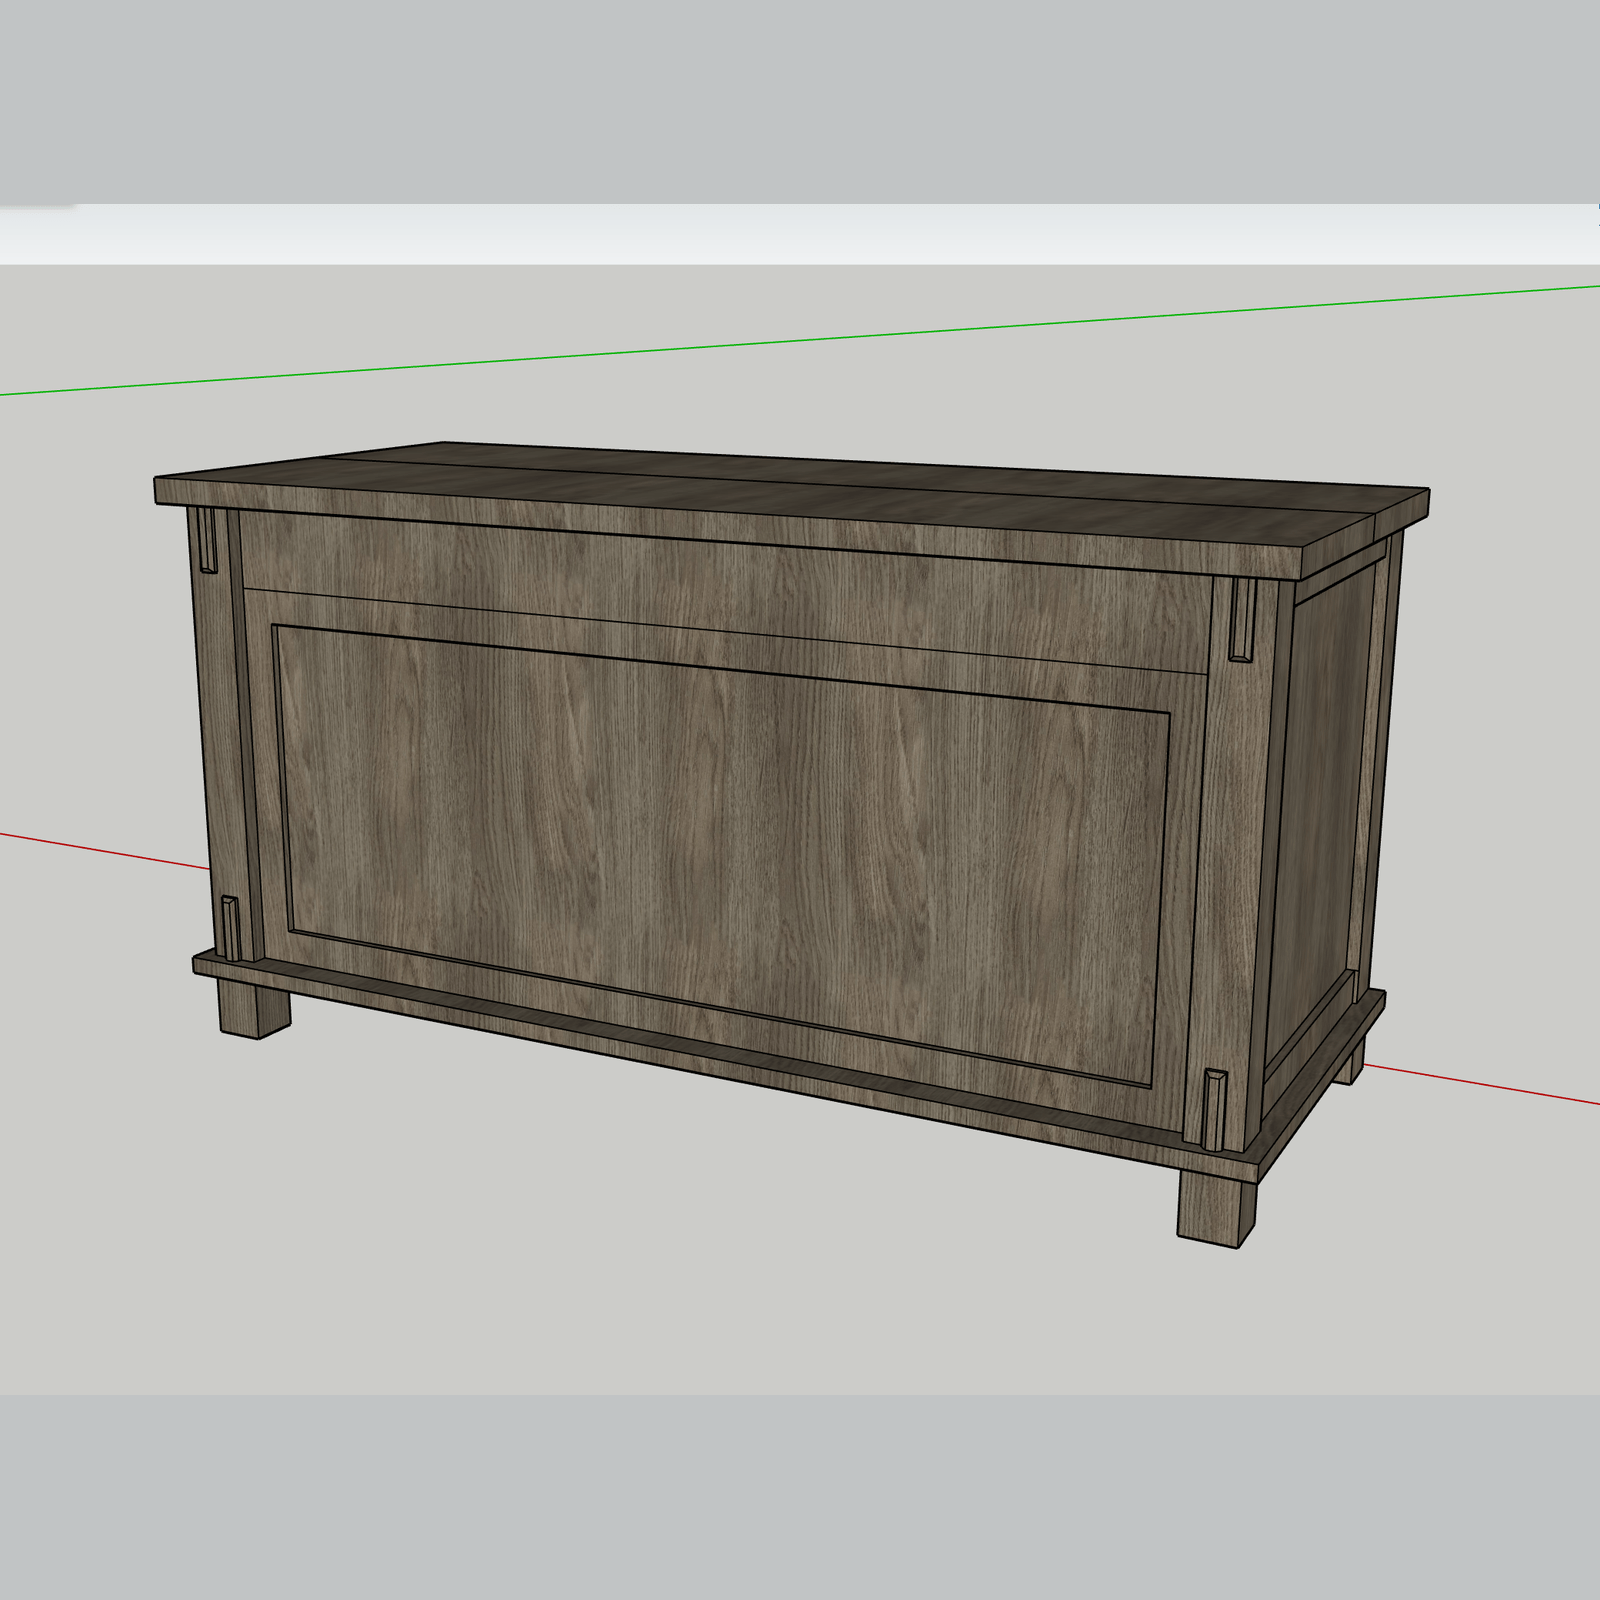Select the recessed front panel of chest
1600x1600 pixels.
[721, 856]
